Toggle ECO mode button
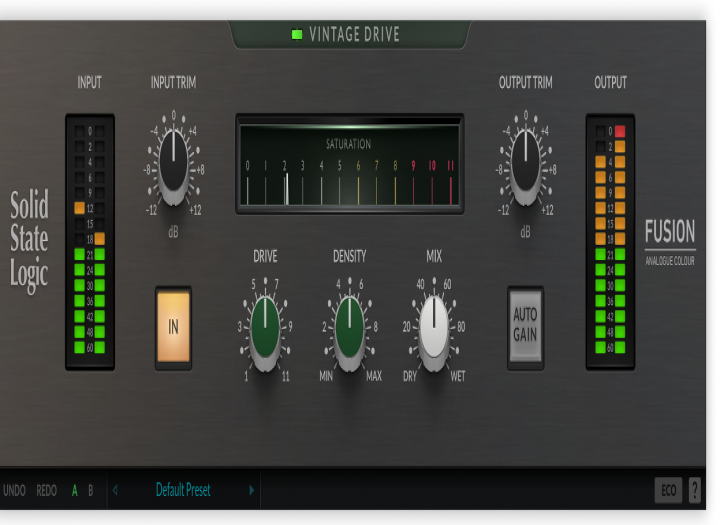The image size is (720, 525). coord(668,491)
